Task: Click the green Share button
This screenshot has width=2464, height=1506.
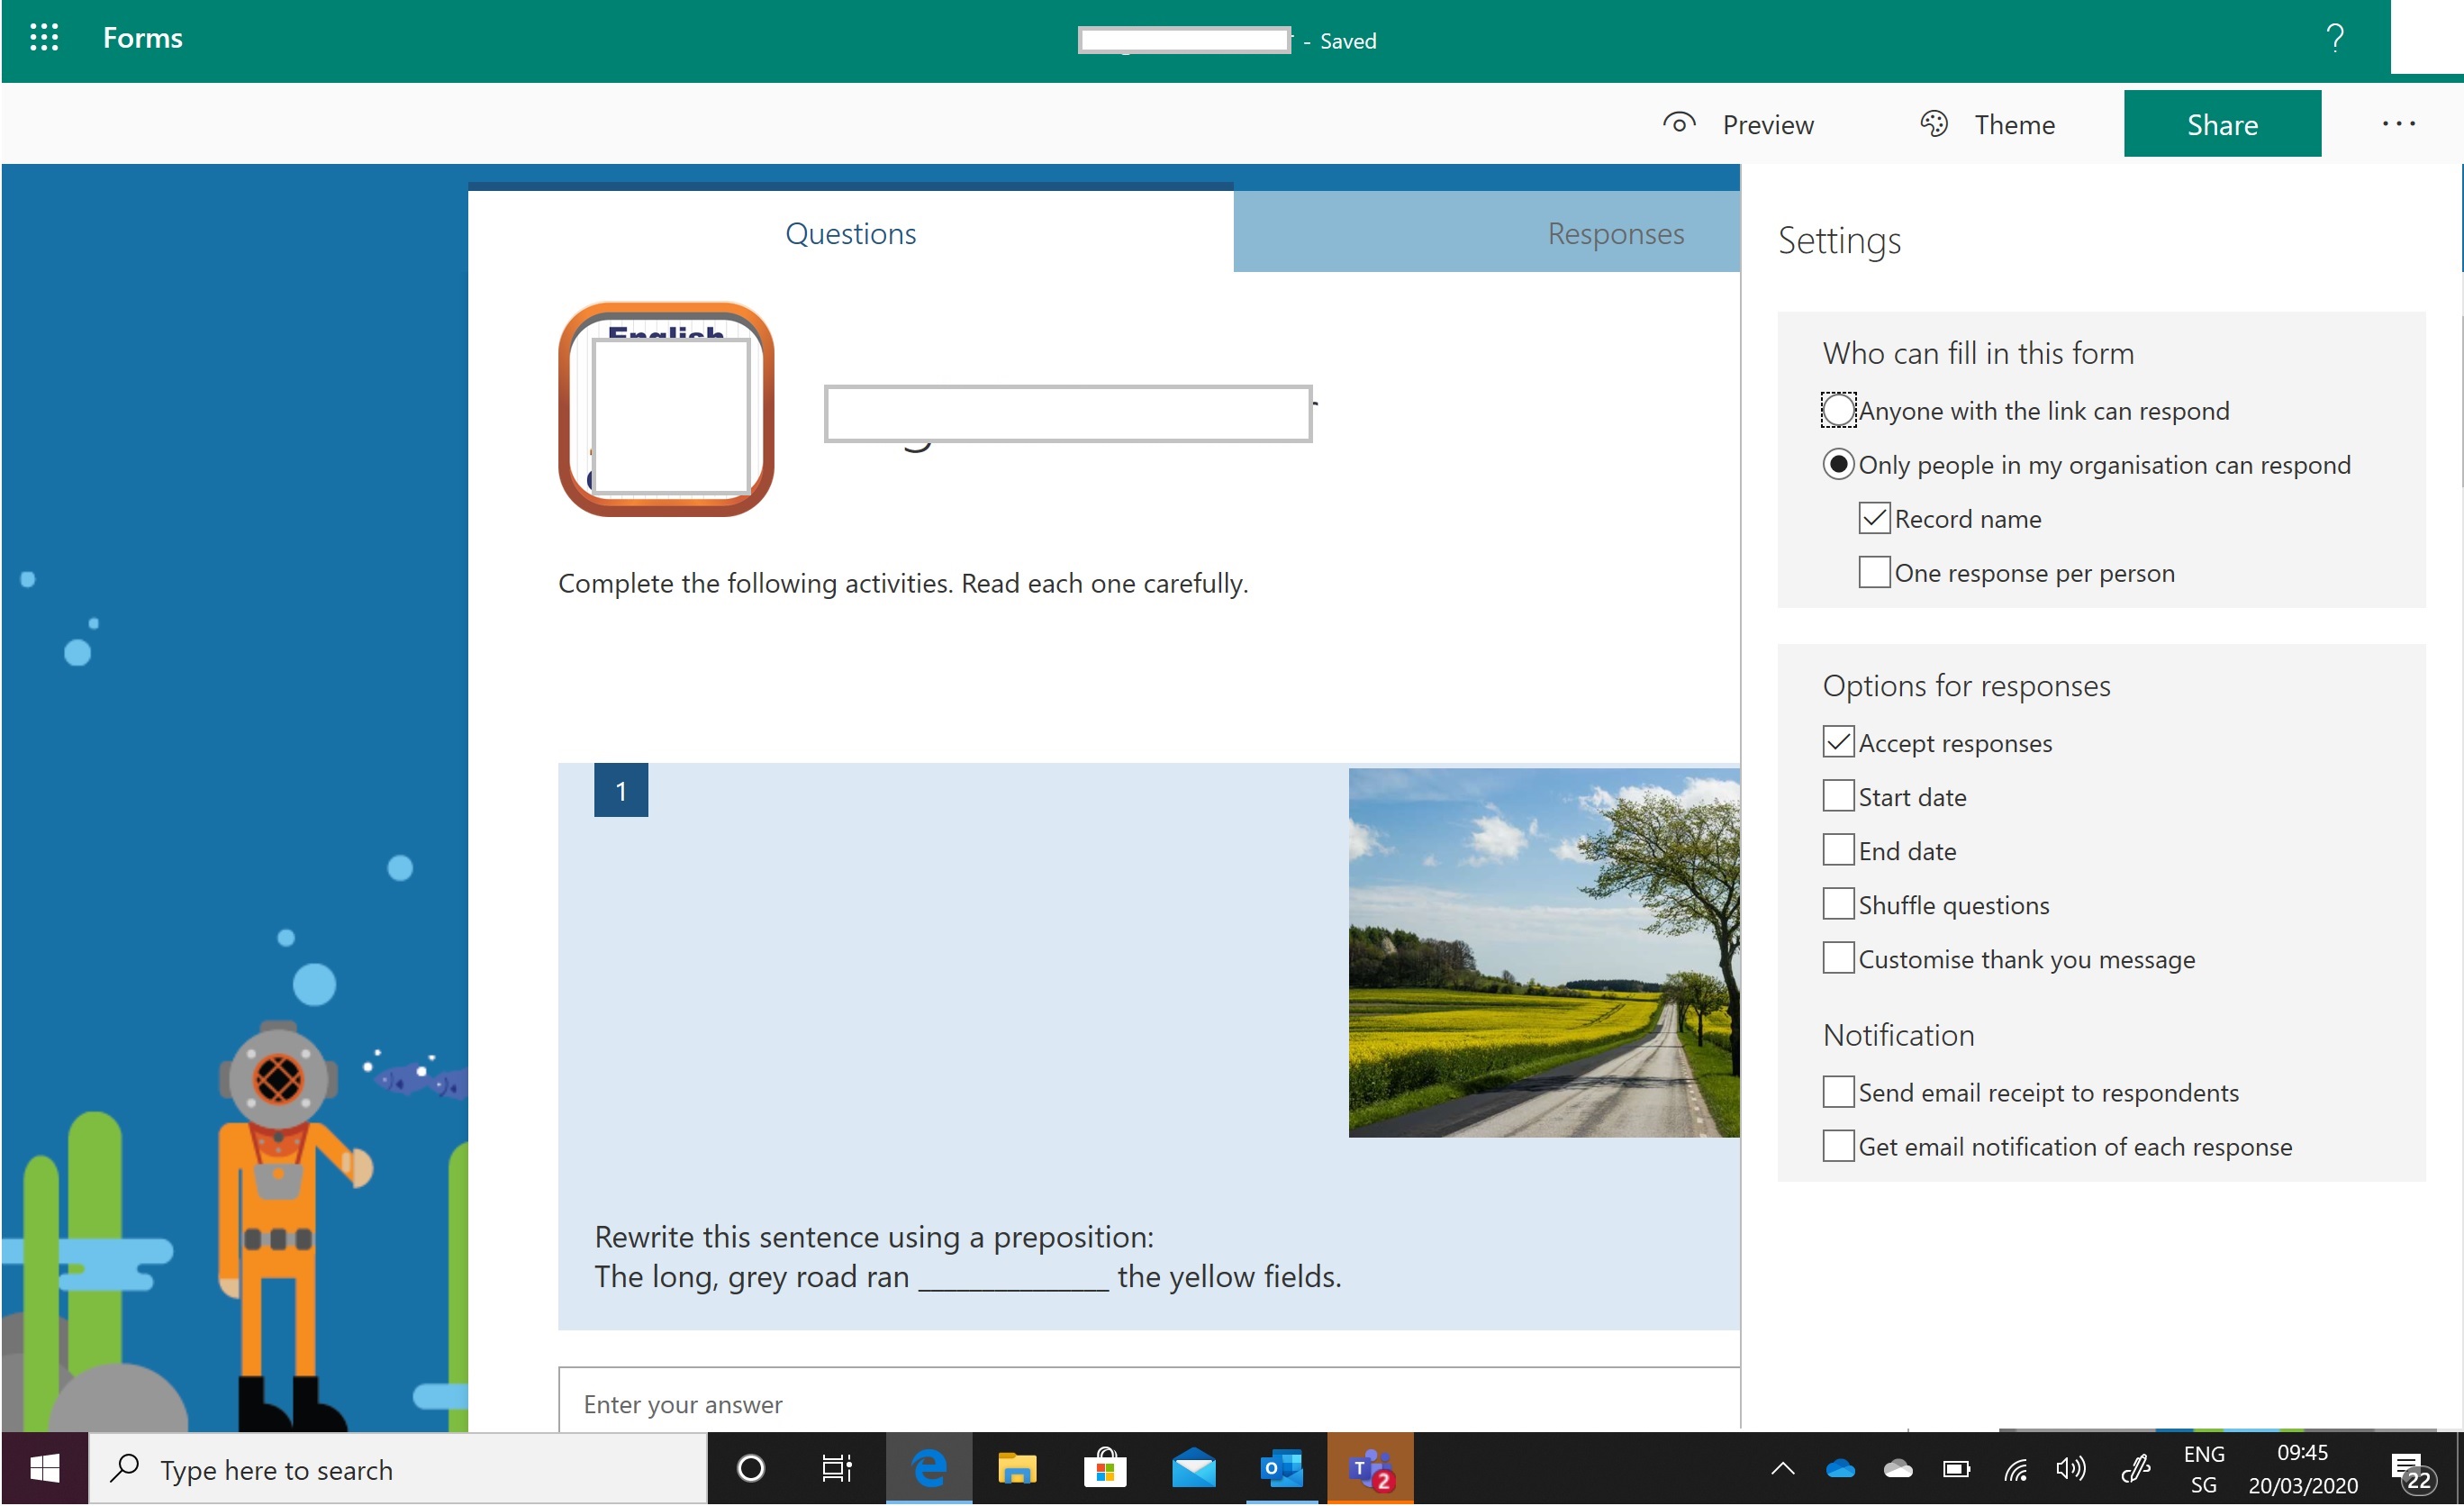Action: pos(2221,124)
